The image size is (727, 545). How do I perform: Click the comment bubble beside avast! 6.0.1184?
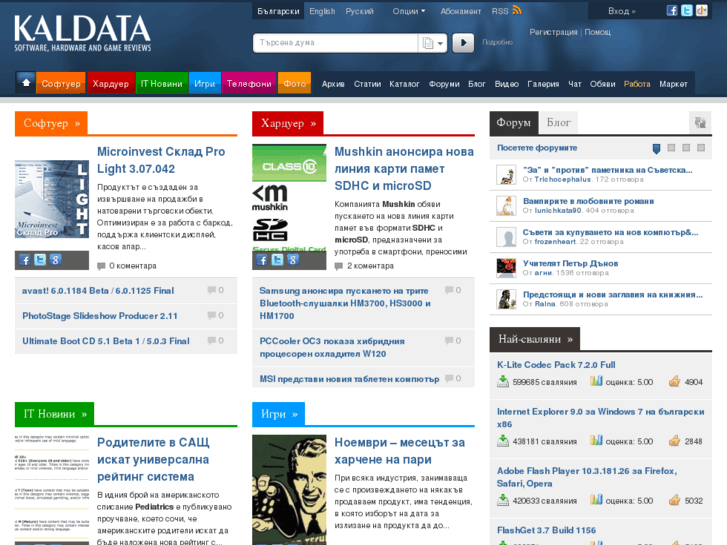pos(211,290)
